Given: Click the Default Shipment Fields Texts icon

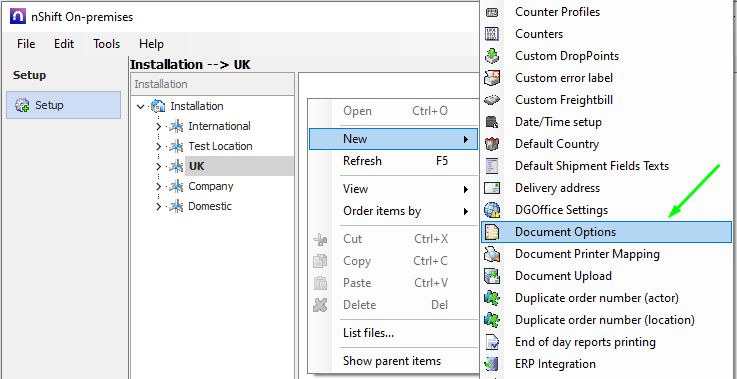Looking at the screenshot, I should 492,166.
